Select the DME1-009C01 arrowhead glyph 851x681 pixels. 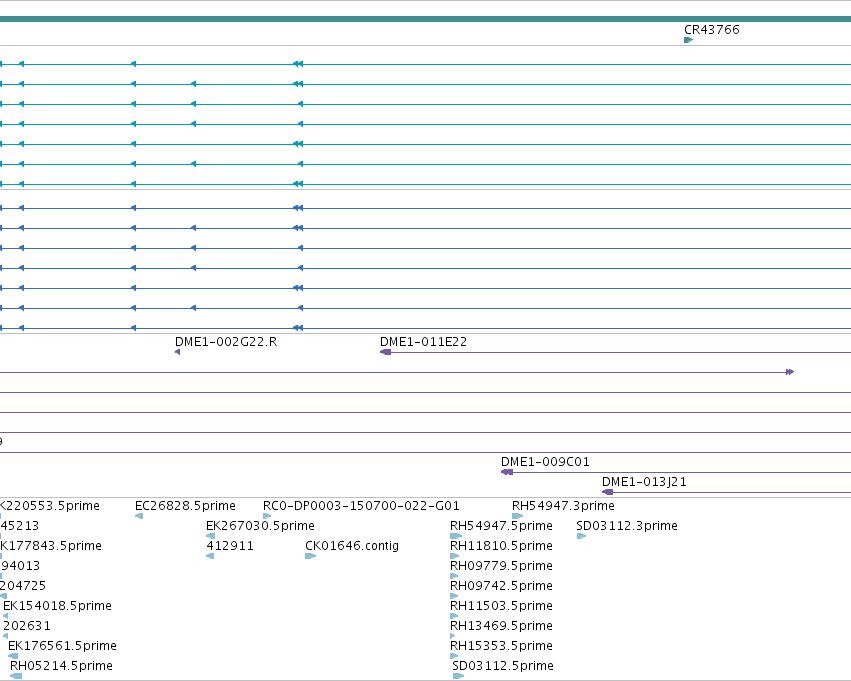507,472
